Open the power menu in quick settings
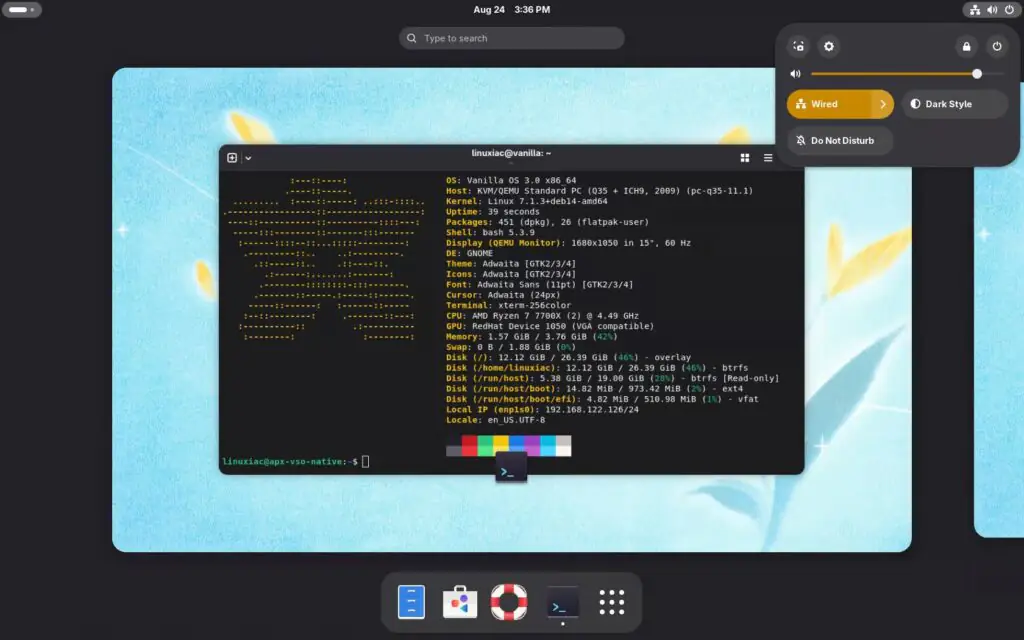1024x640 pixels. coord(997,46)
